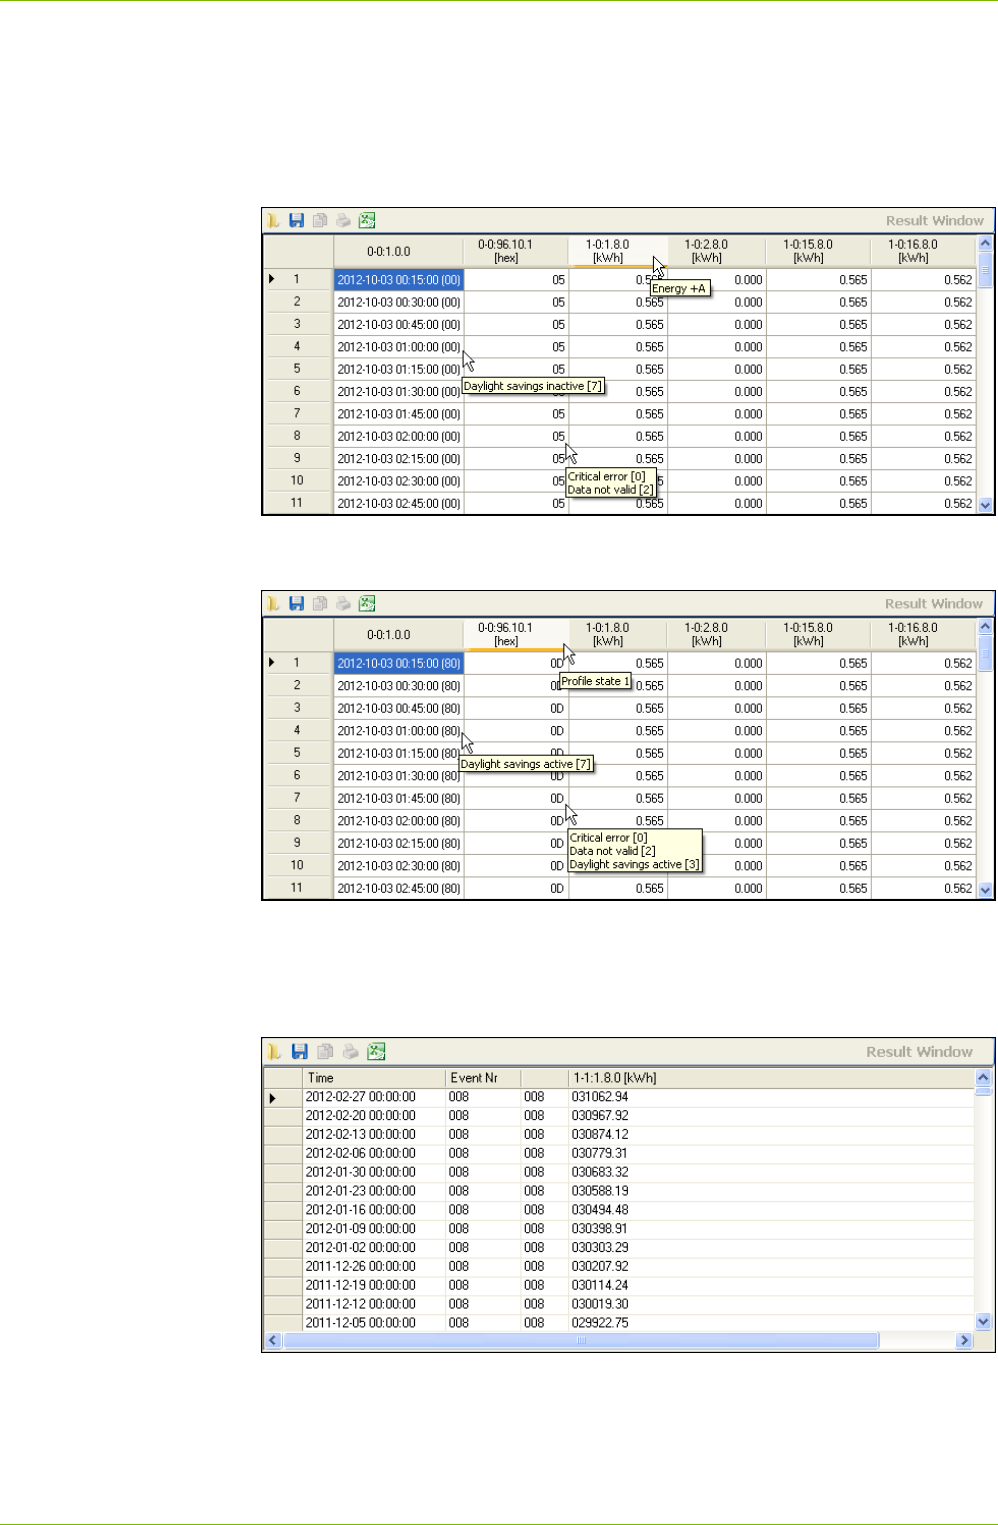Select cell 2012-10-03 01:45:00 (00)
998x1525 pixels.
[x=398, y=414]
